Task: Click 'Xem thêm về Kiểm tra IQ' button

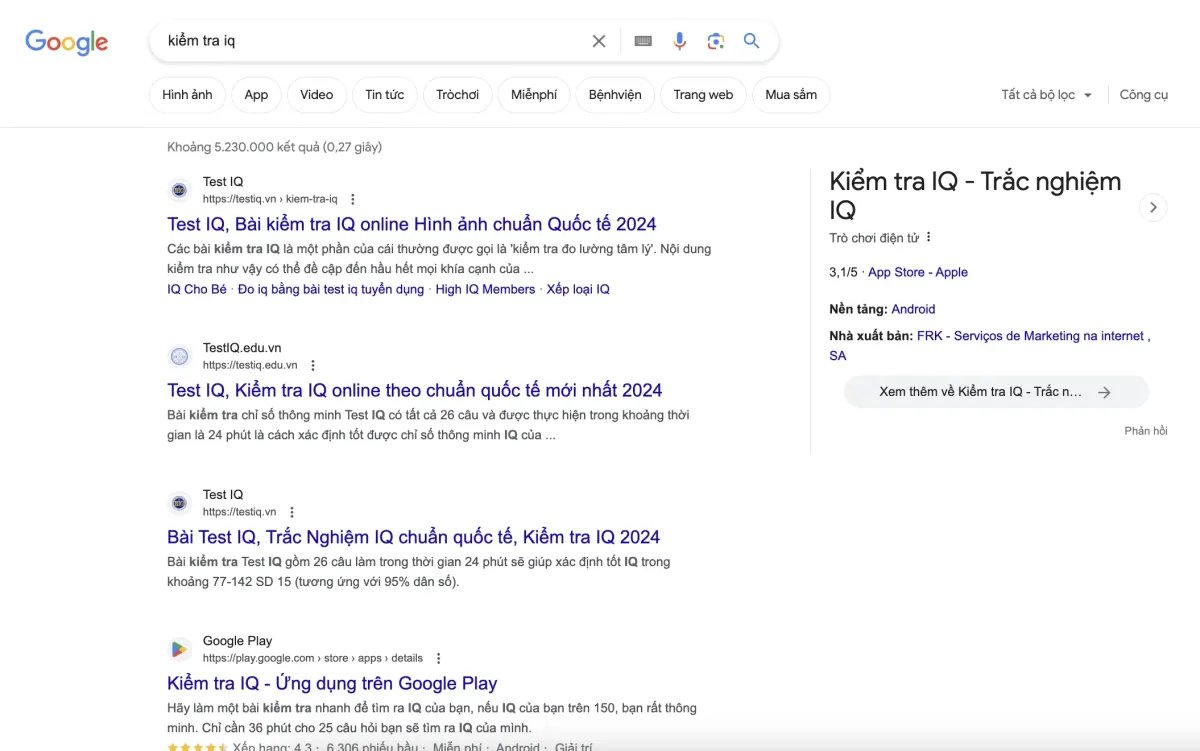Action: (x=996, y=392)
